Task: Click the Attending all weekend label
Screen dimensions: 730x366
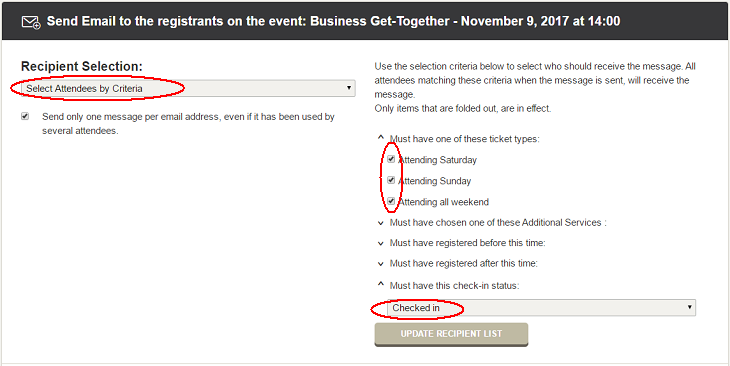Action: 444,202
